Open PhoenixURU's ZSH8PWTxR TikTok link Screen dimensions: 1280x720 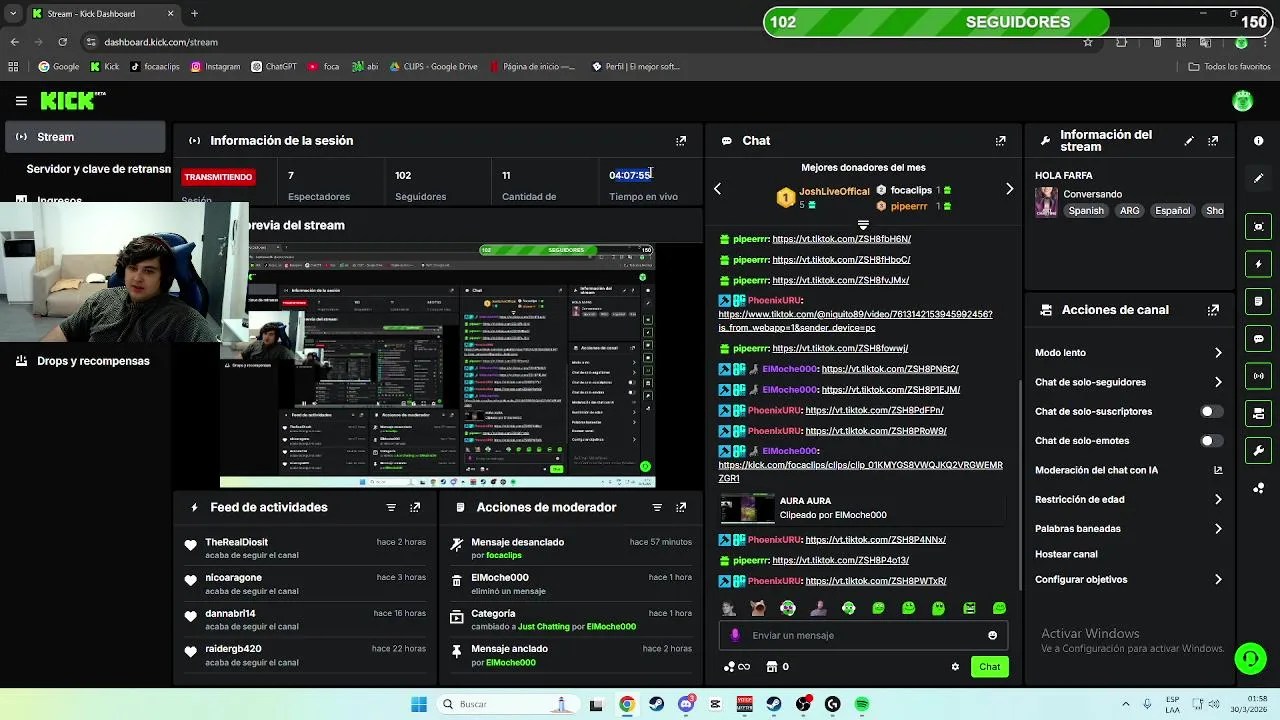(875, 581)
